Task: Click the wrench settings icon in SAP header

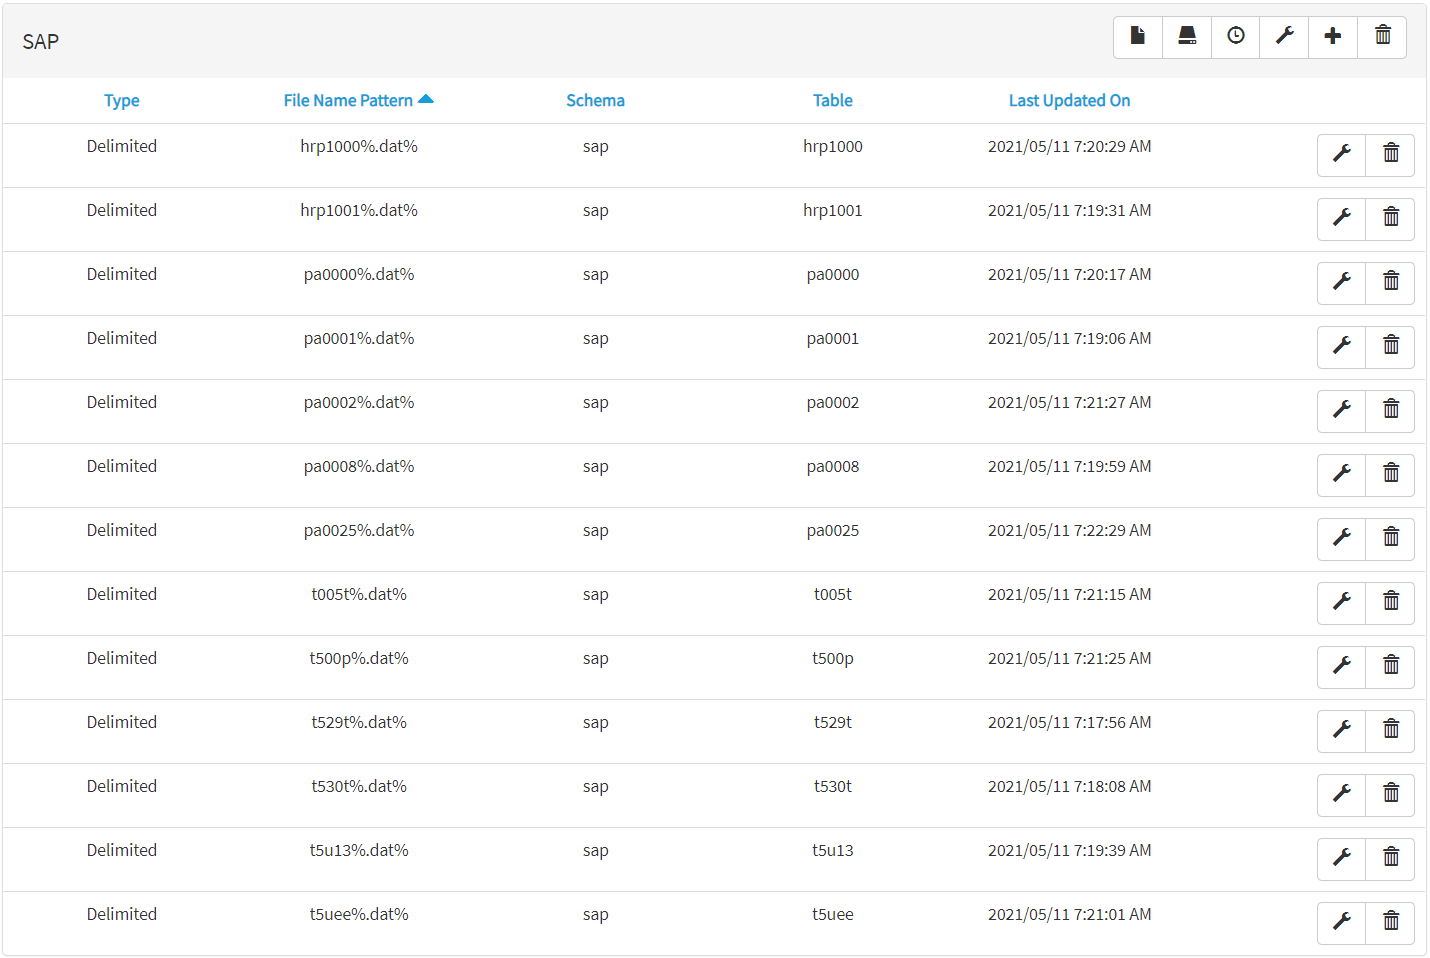Action: pyautogui.click(x=1285, y=37)
